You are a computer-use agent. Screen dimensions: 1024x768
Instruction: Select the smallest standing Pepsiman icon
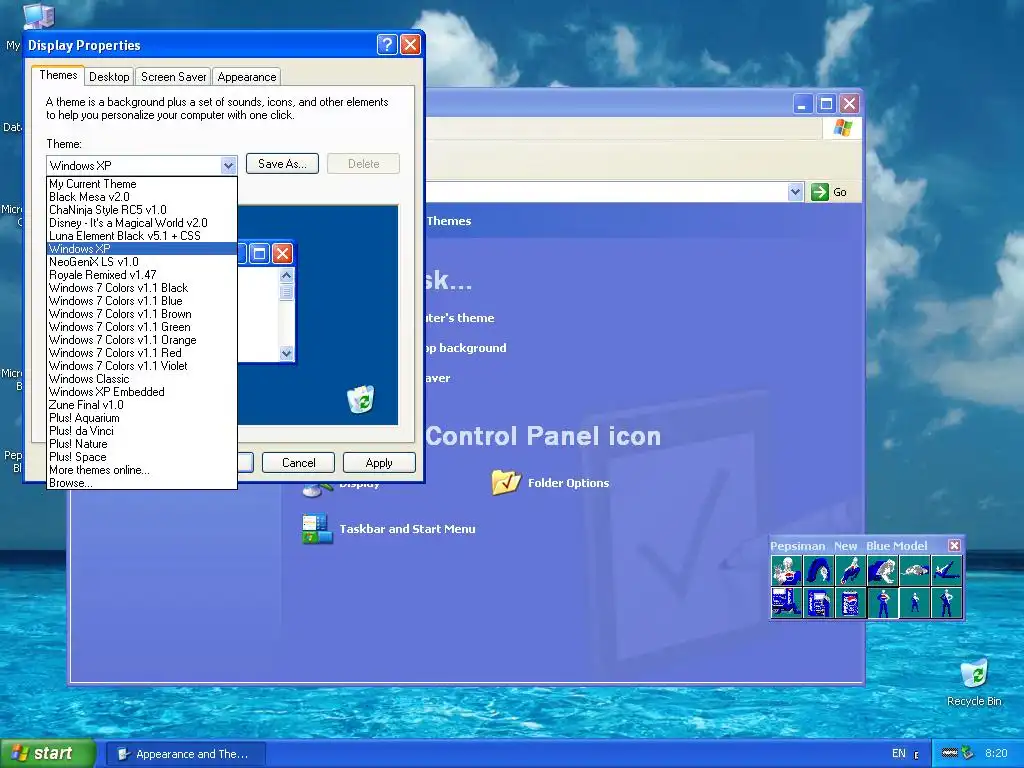click(x=914, y=602)
